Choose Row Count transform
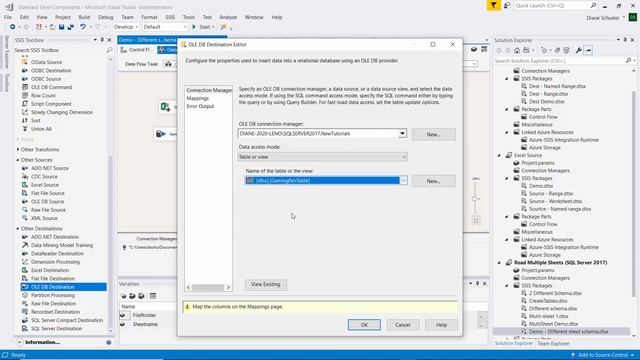 (x=43, y=96)
